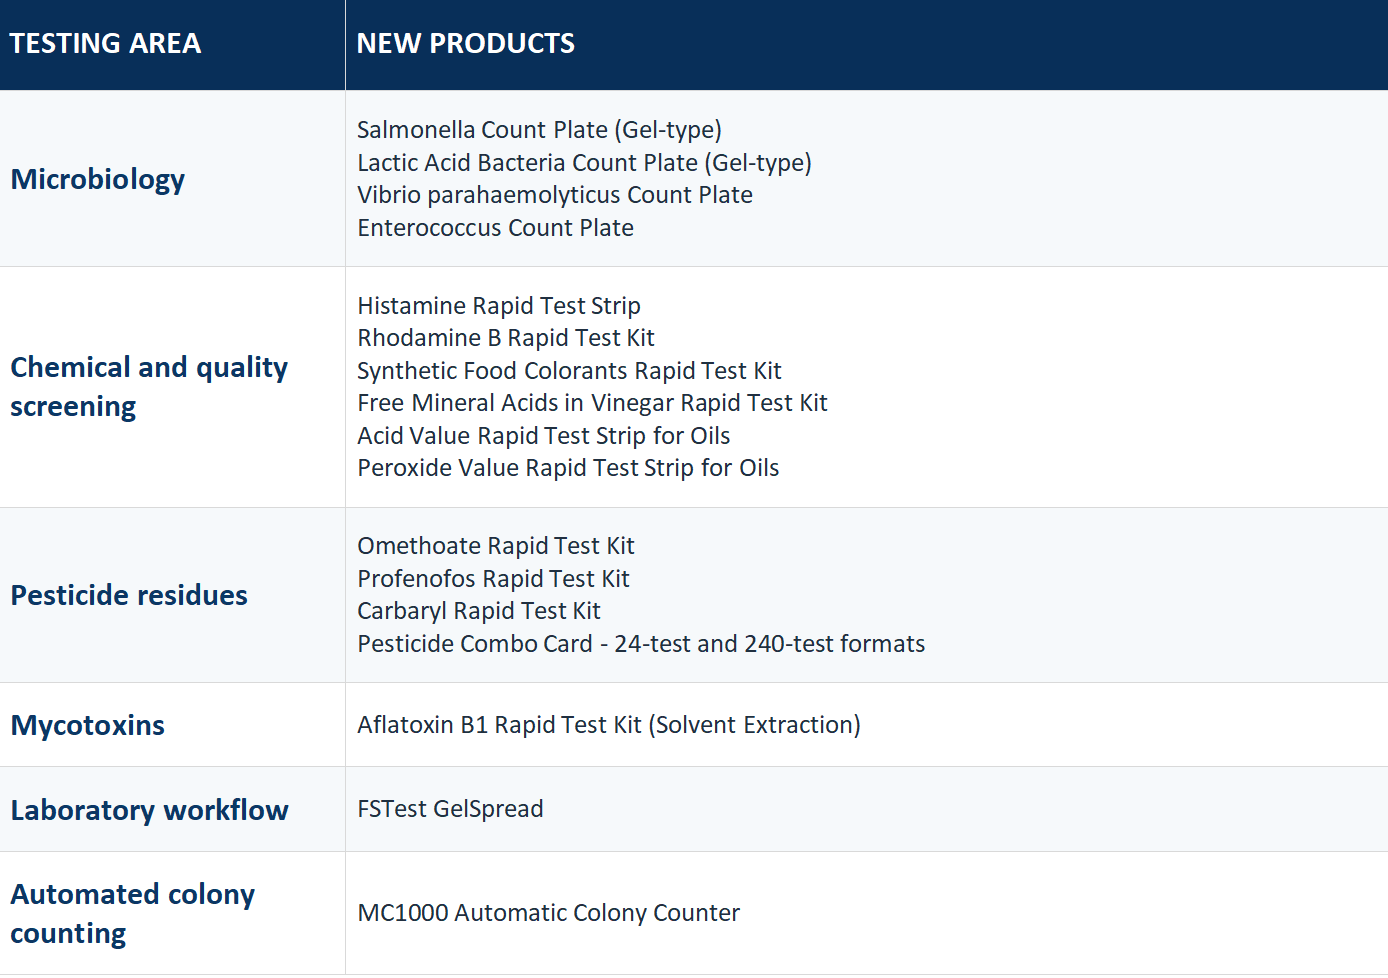Click MC1000 Automatic Colony Counter entry
The width and height of the screenshot is (1388, 978).
[x=548, y=913]
